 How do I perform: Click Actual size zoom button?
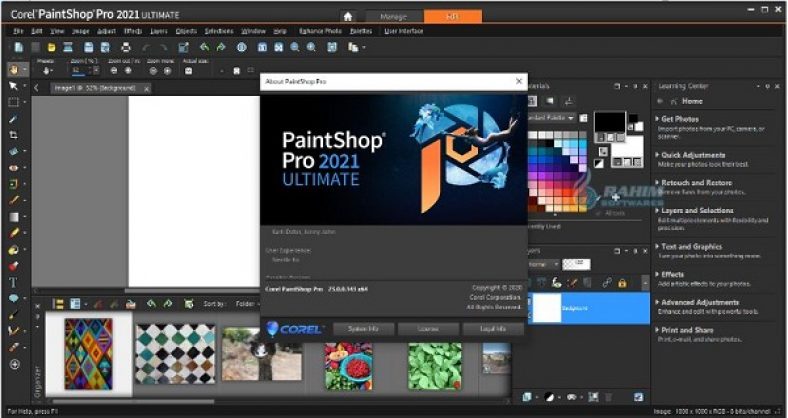(x=188, y=71)
